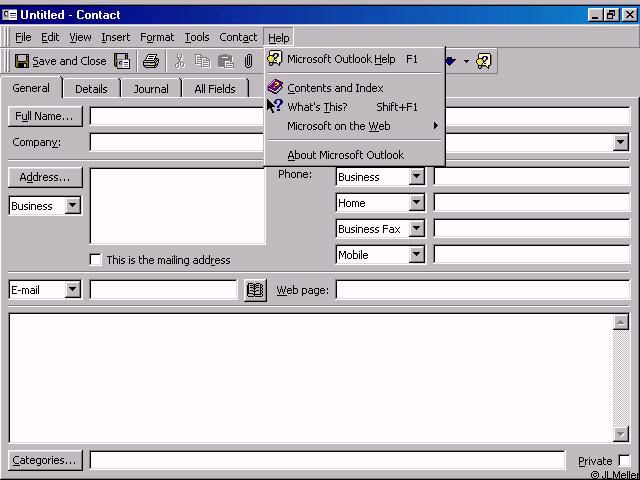
Task: Click the Categories text field
Action: (x=327, y=460)
